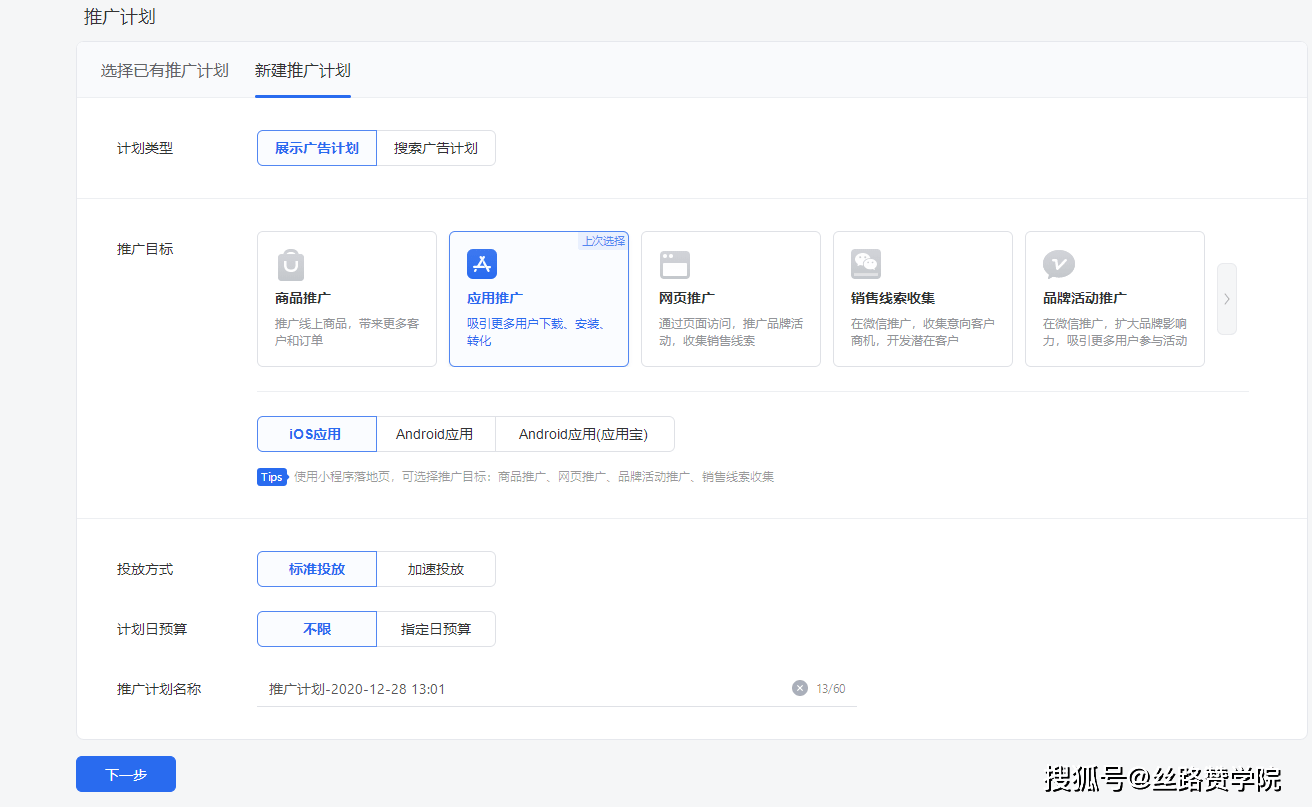This screenshot has width=1312, height=807.
Task: Click the tips text about 小程序落地页
Action: pos(534,477)
